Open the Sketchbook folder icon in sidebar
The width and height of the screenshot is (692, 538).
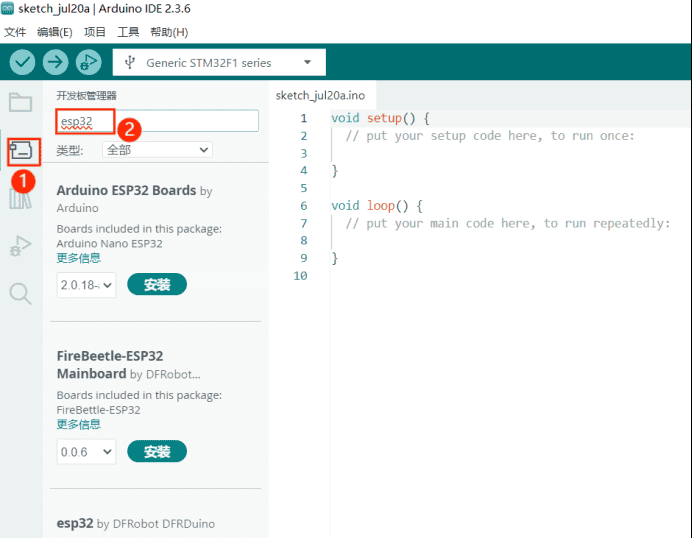point(20,102)
